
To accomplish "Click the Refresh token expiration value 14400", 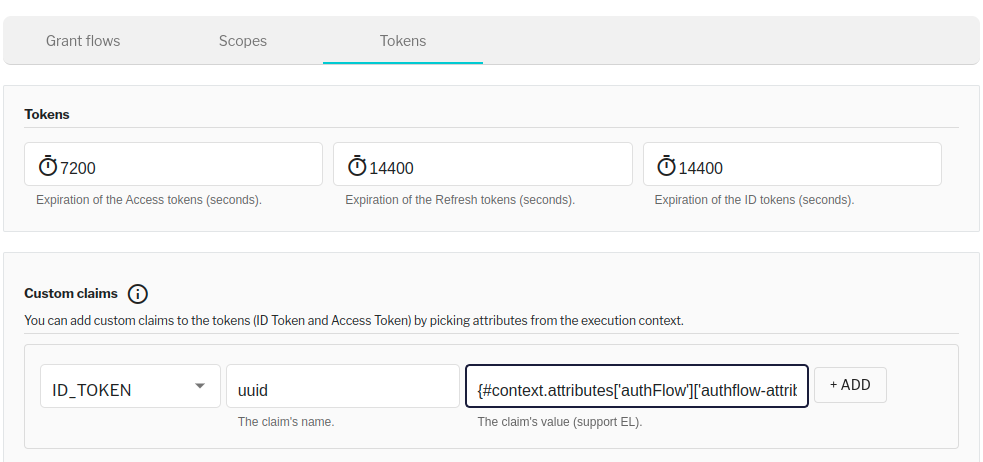I will (x=392, y=168).
